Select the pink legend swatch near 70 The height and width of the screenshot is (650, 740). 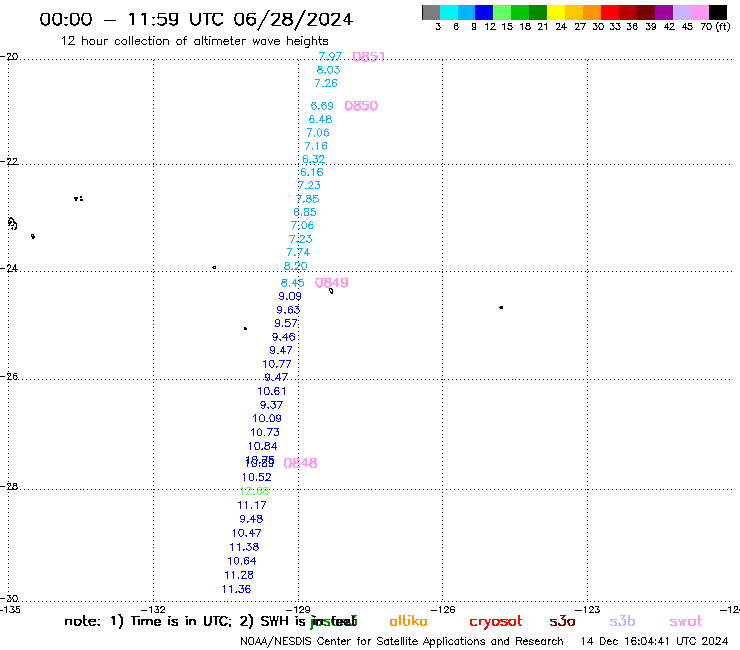(x=700, y=12)
